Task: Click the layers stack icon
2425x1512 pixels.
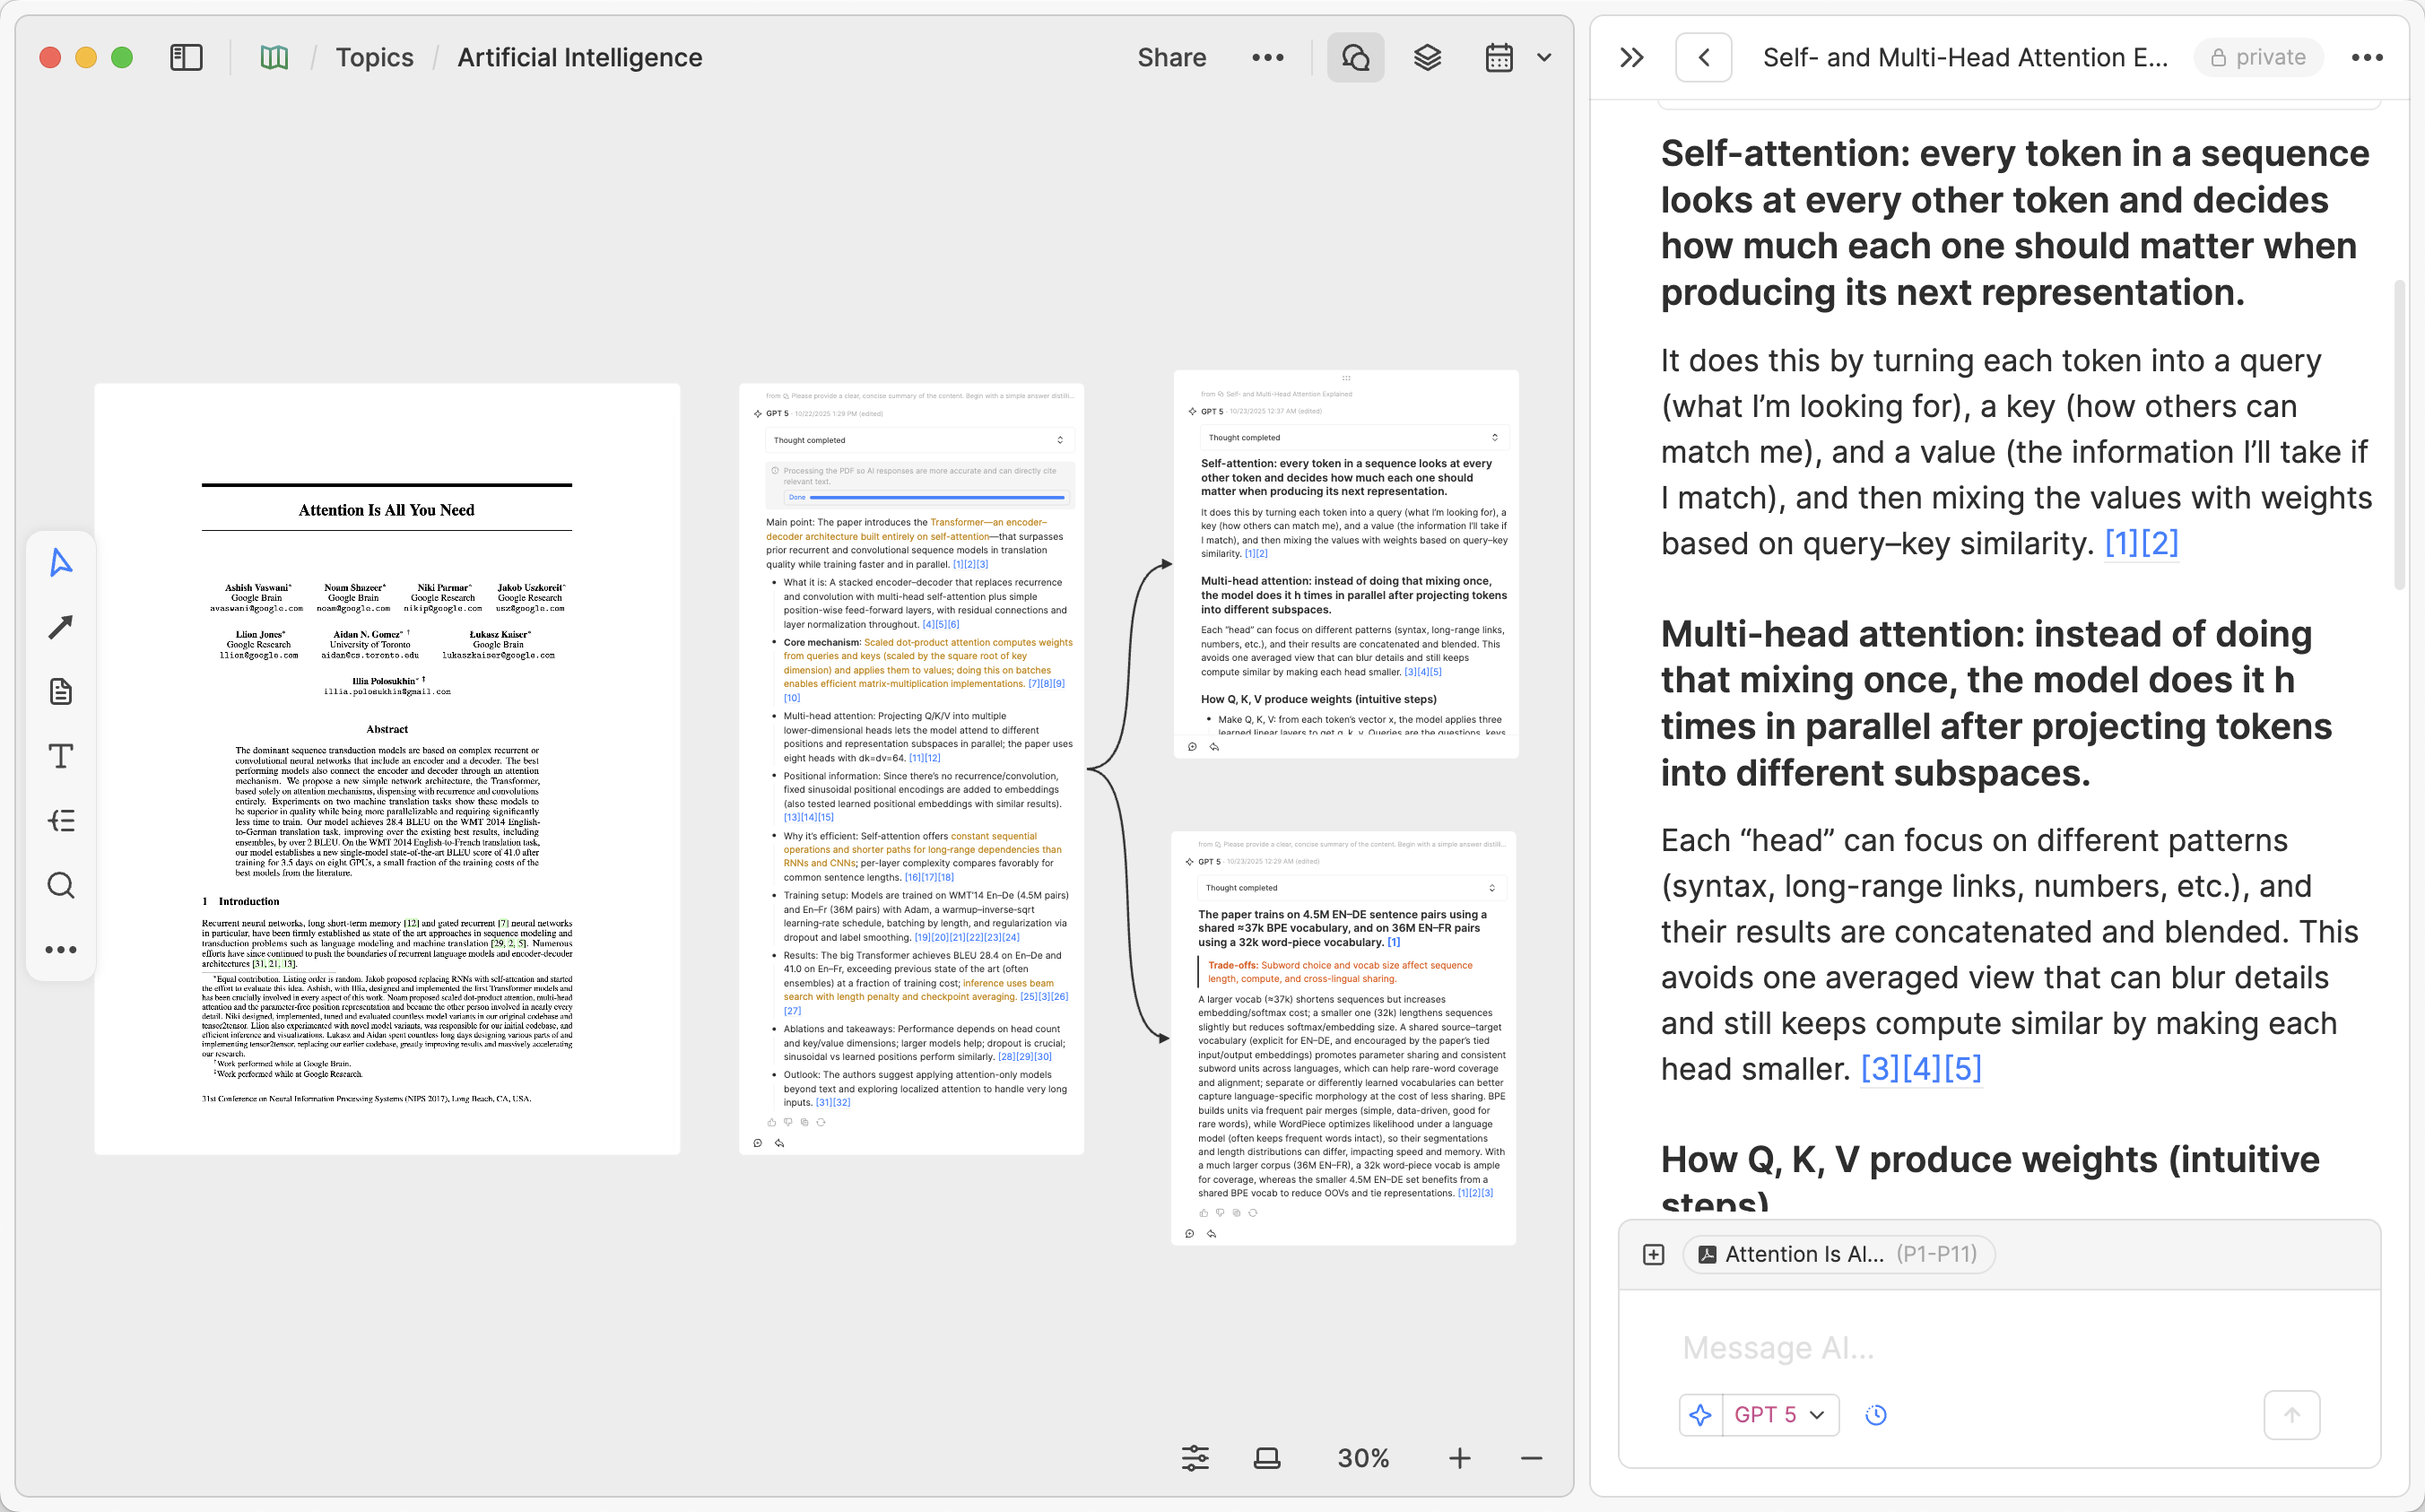Action: [1427, 57]
